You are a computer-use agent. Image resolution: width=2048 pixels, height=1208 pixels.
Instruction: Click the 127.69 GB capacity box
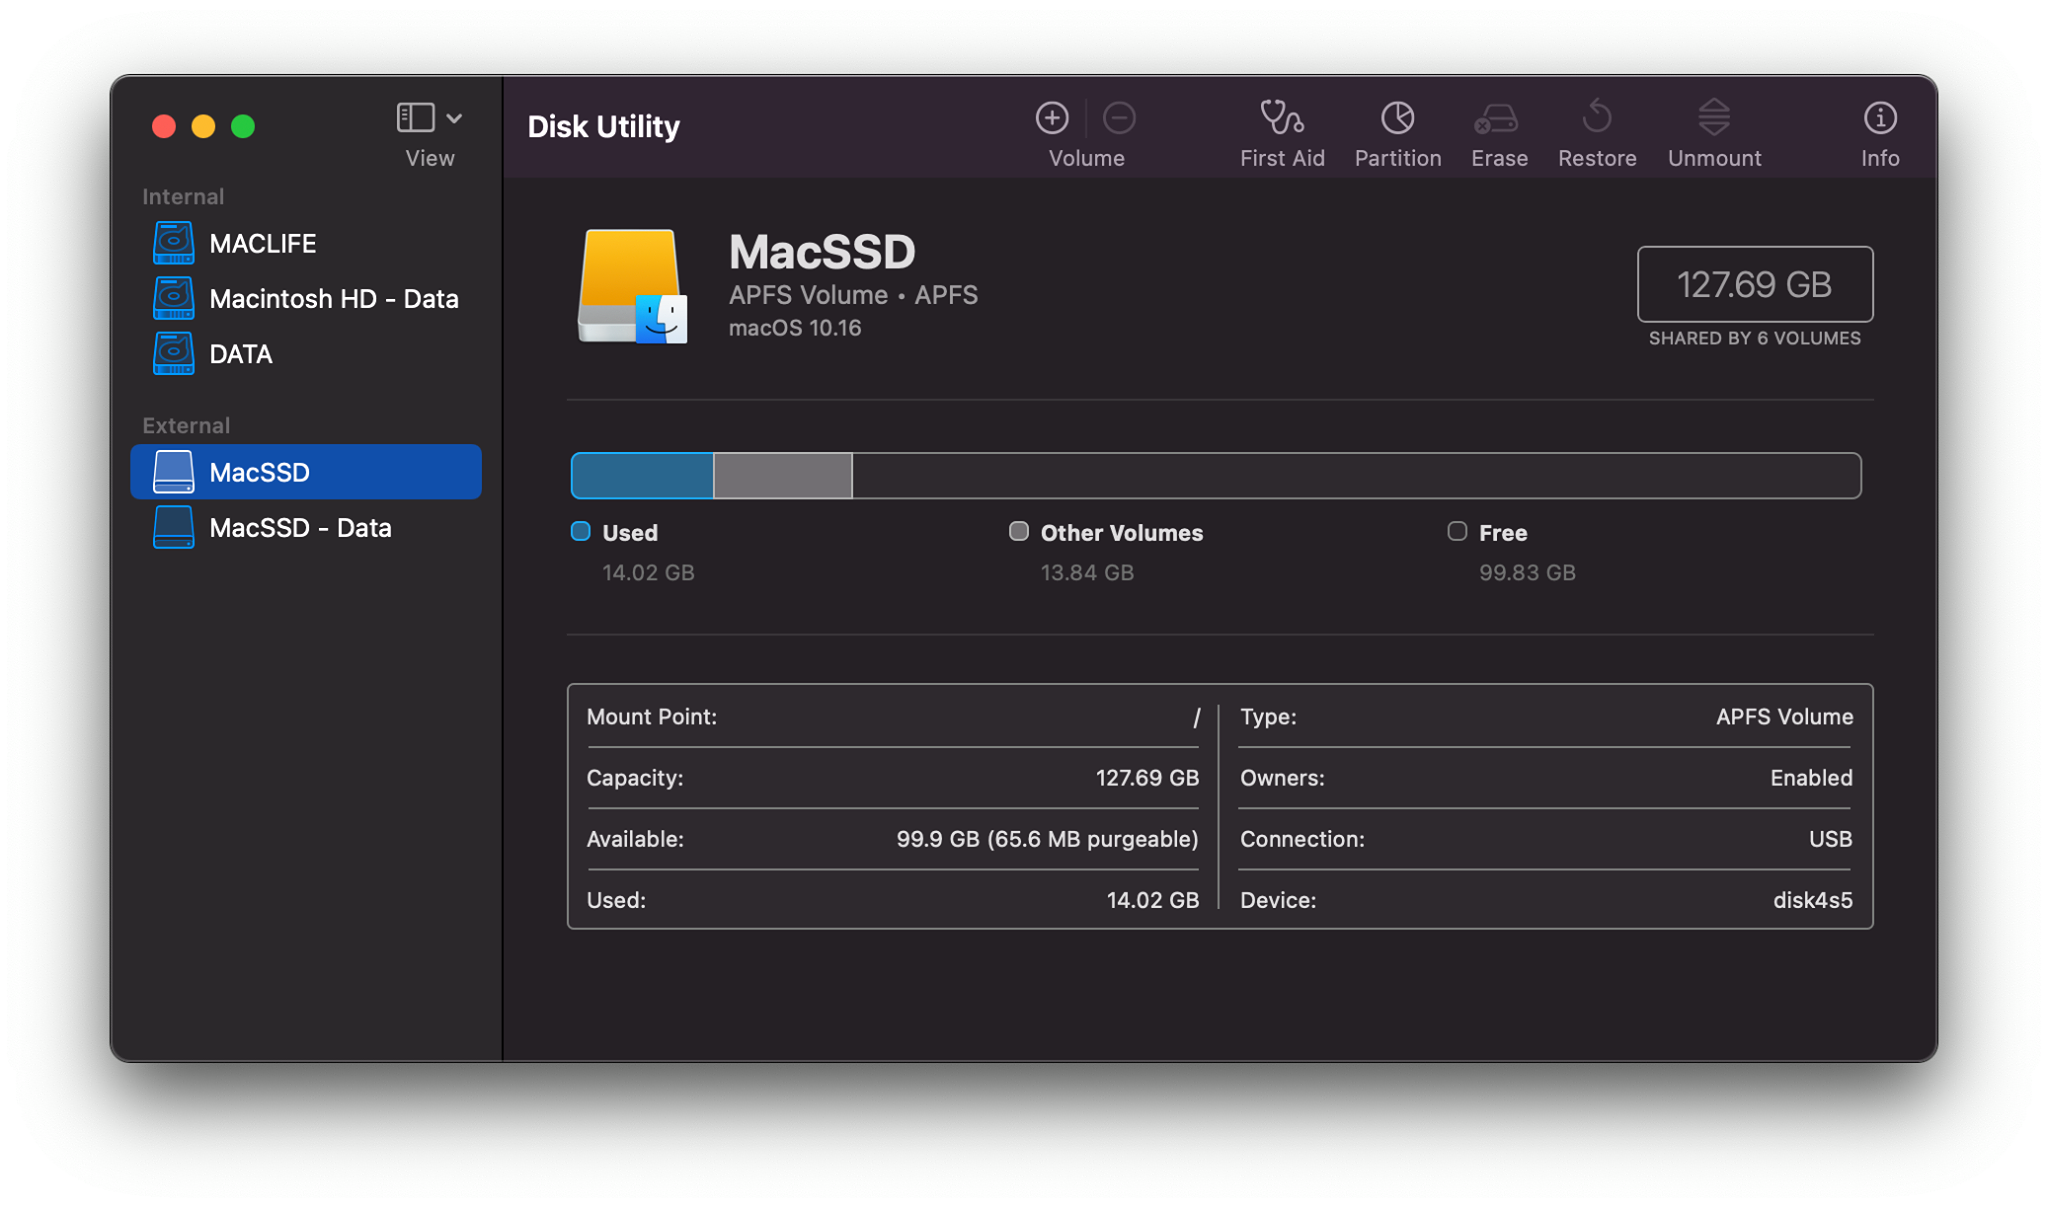pos(1754,284)
